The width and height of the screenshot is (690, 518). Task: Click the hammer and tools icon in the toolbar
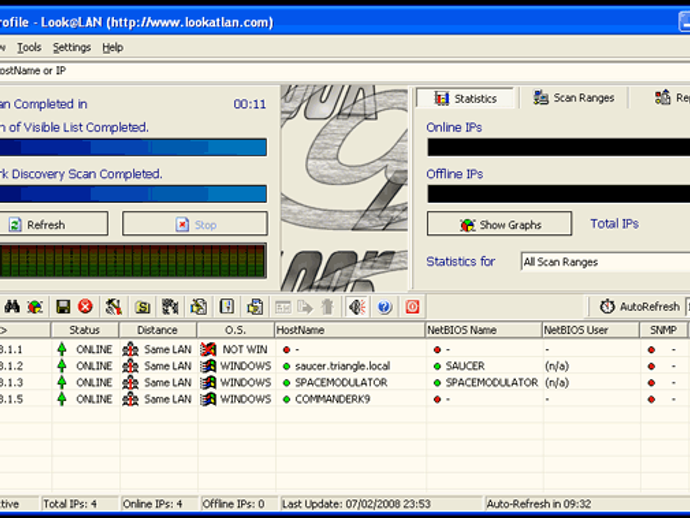click(x=114, y=306)
